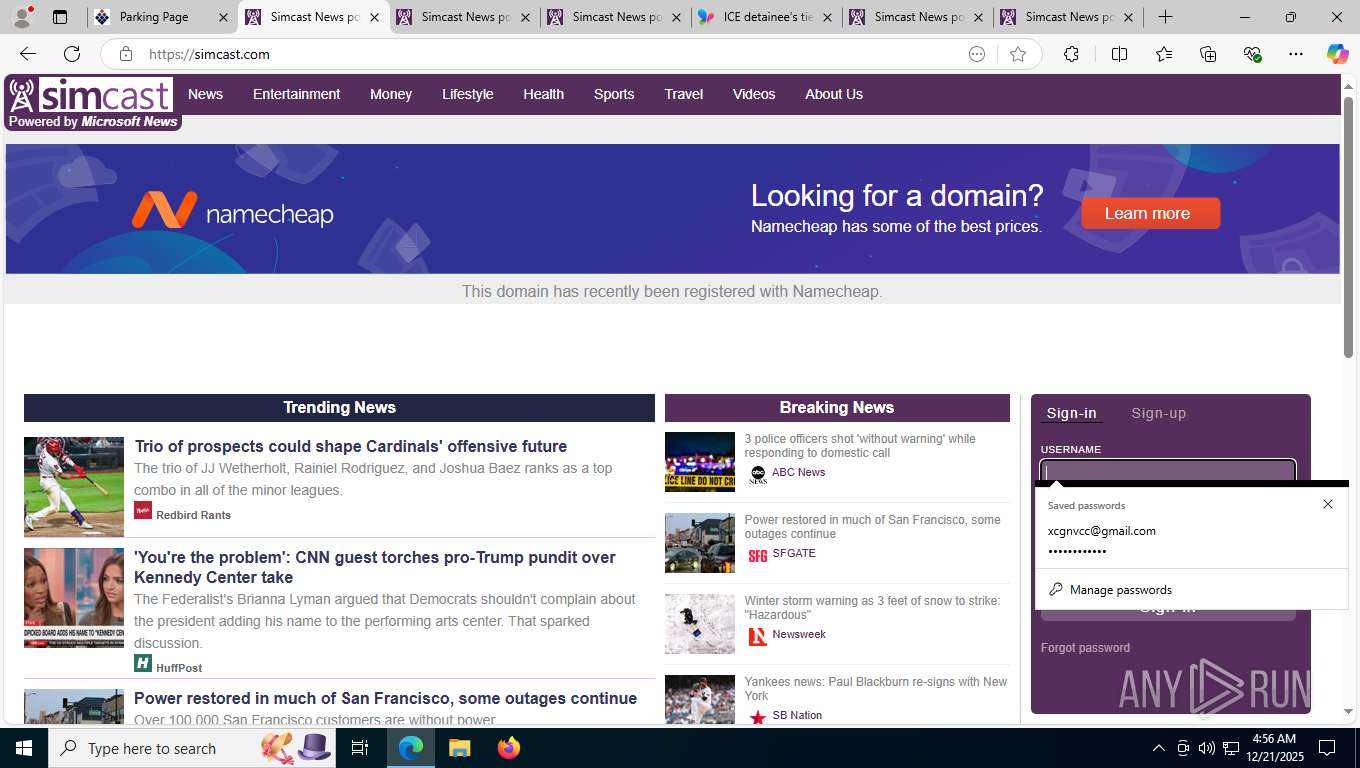Open the volume control in system tray
The image size is (1360, 768).
click(1206, 748)
